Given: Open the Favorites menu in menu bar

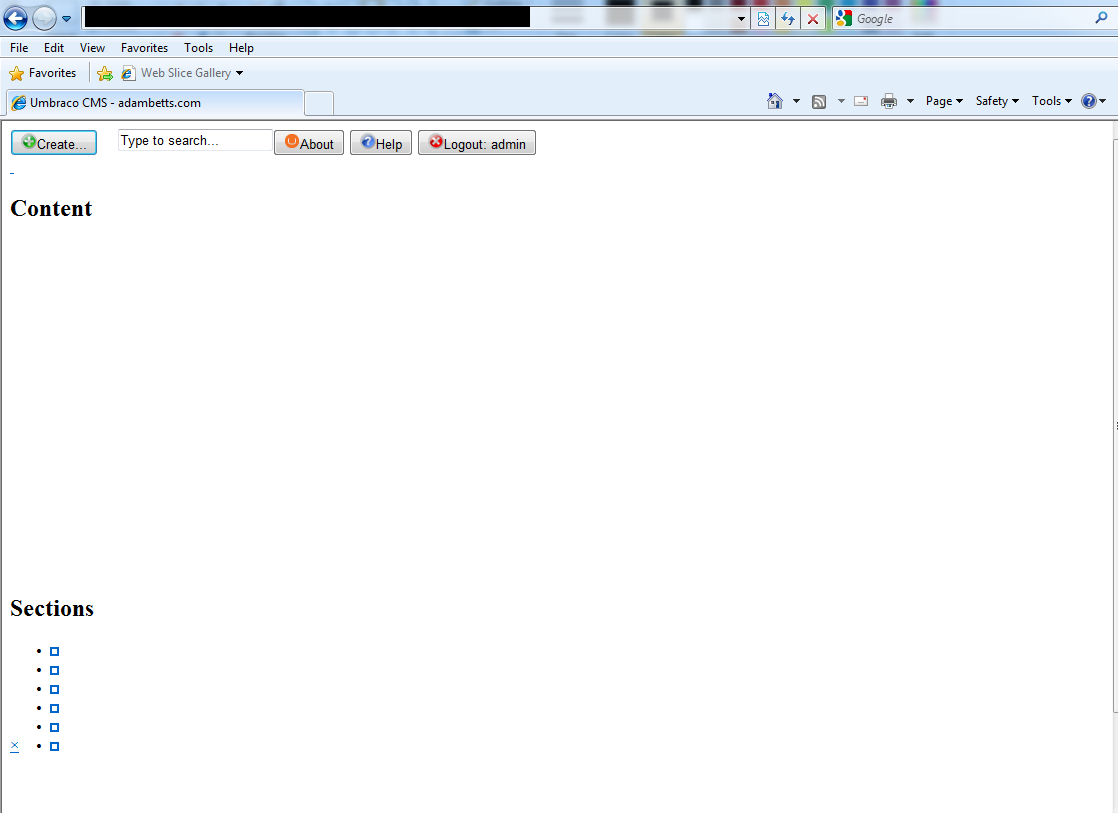Looking at the screenshot, I should pos(144,48).
